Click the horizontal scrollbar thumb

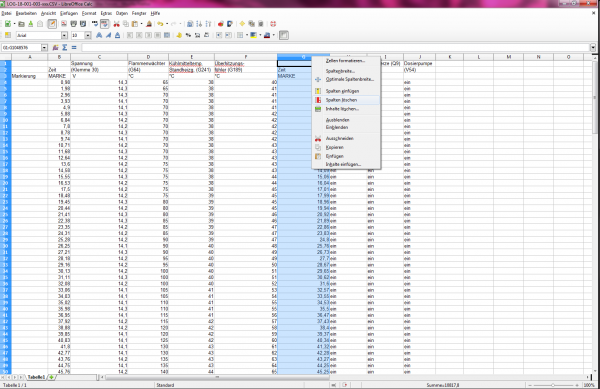coord(217,377)
